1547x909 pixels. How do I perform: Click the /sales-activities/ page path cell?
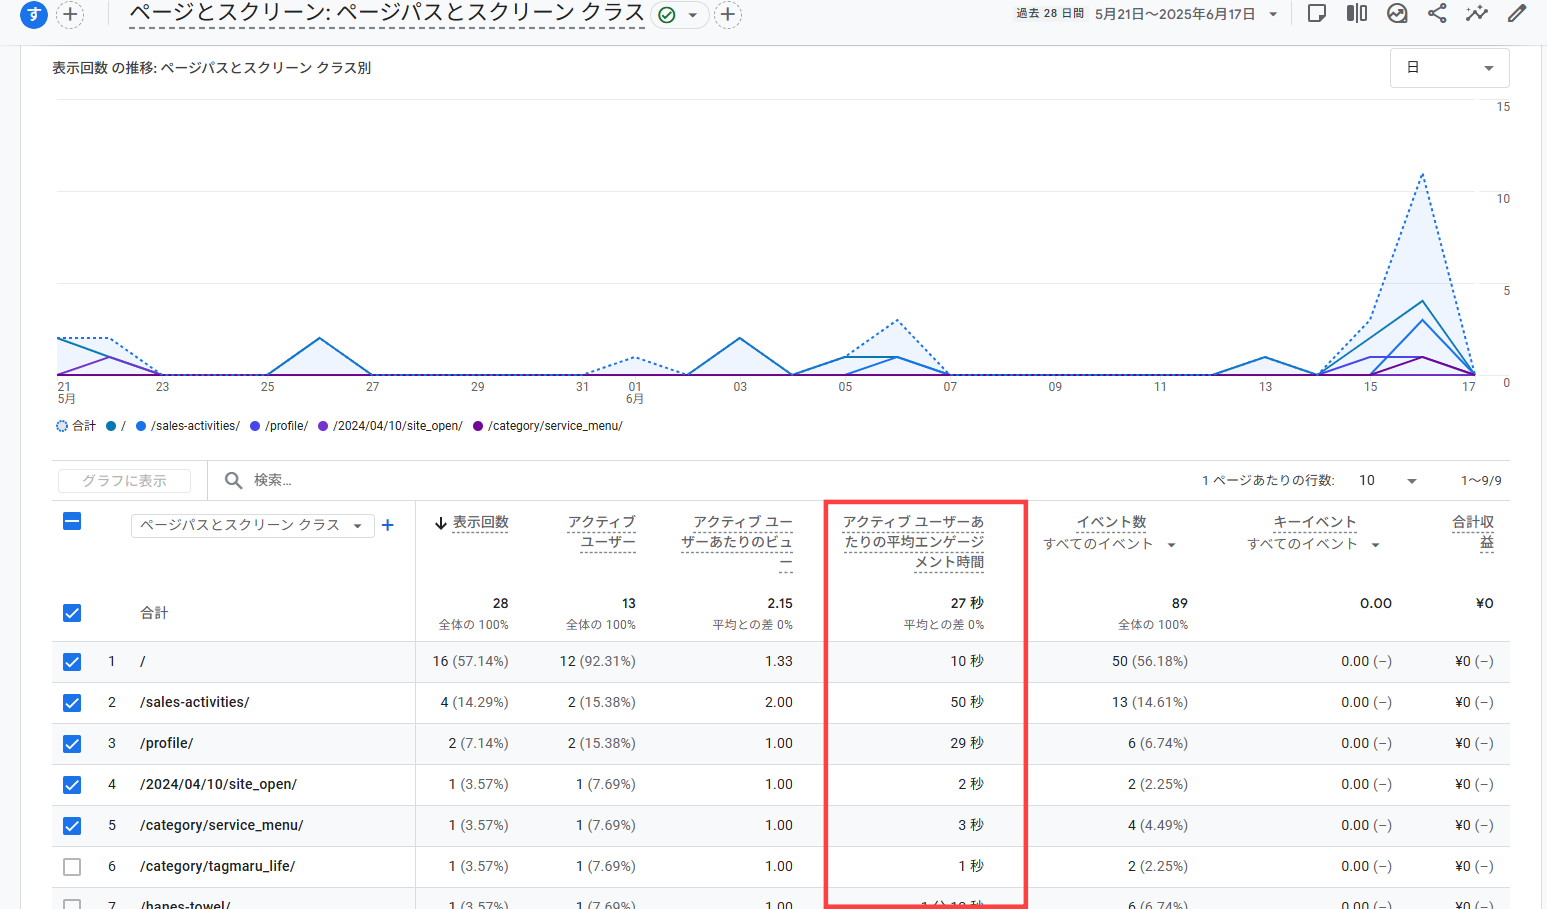click(x=195, y=702)
